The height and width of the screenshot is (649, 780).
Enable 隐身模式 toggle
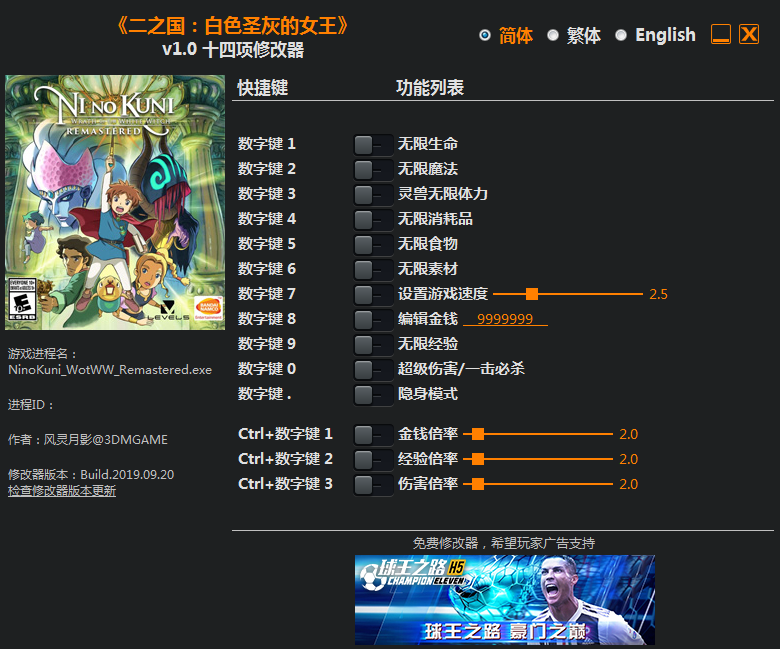coord(373,395)
